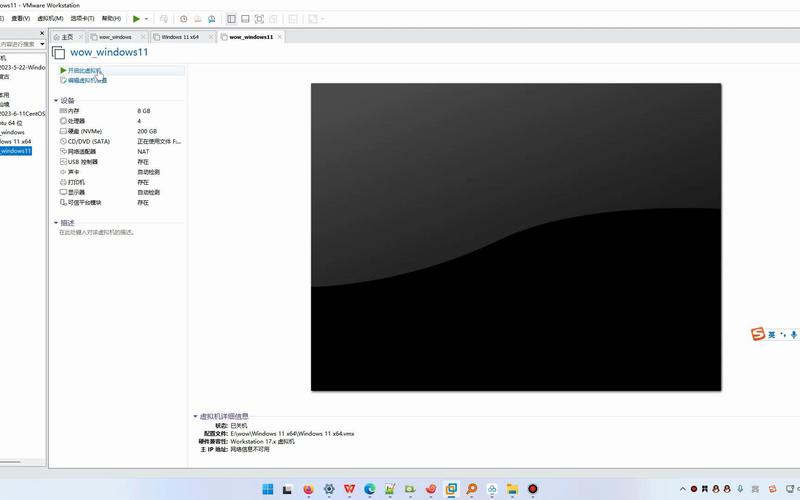
Task: Open the Windows Start button
Action: 268,489
